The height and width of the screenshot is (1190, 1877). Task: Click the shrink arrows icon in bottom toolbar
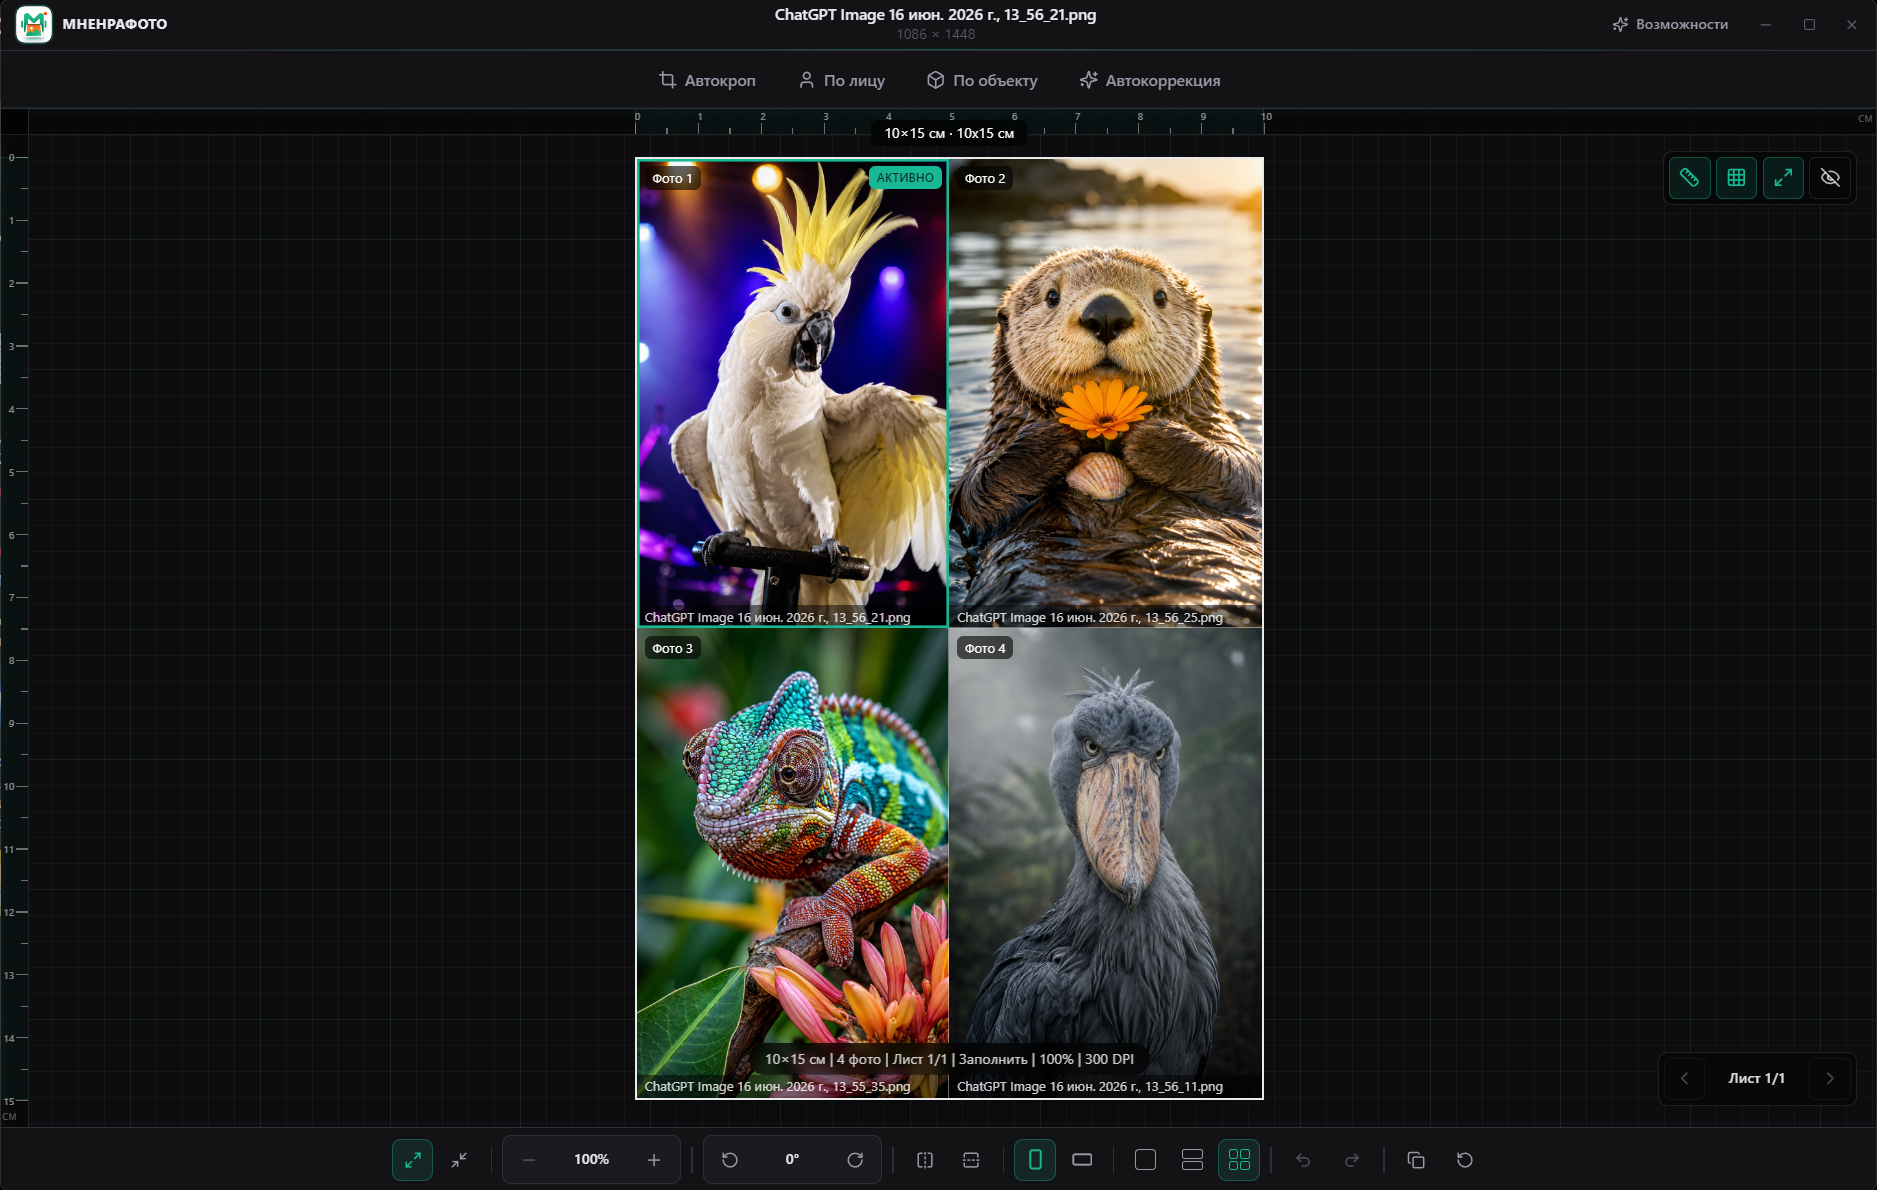click(x=459, y=1160)
